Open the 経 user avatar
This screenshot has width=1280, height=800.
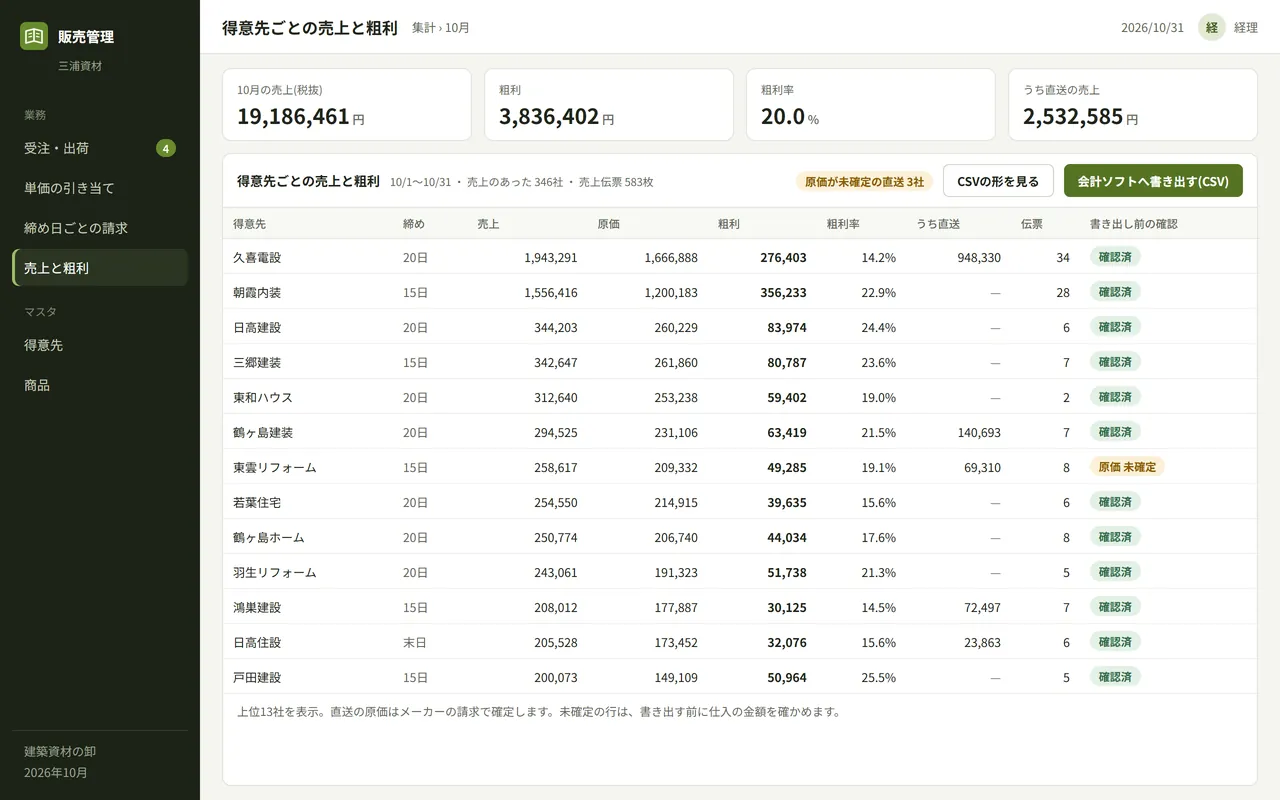[1212, 27]
